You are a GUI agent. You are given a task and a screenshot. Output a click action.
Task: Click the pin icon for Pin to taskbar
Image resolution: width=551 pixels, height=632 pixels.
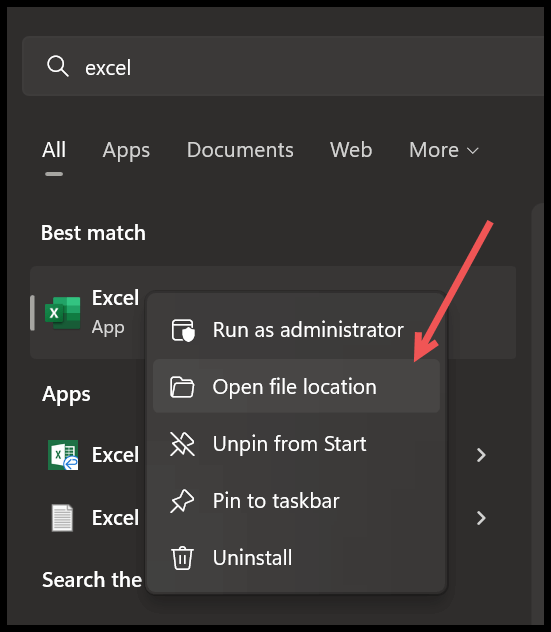182,501
